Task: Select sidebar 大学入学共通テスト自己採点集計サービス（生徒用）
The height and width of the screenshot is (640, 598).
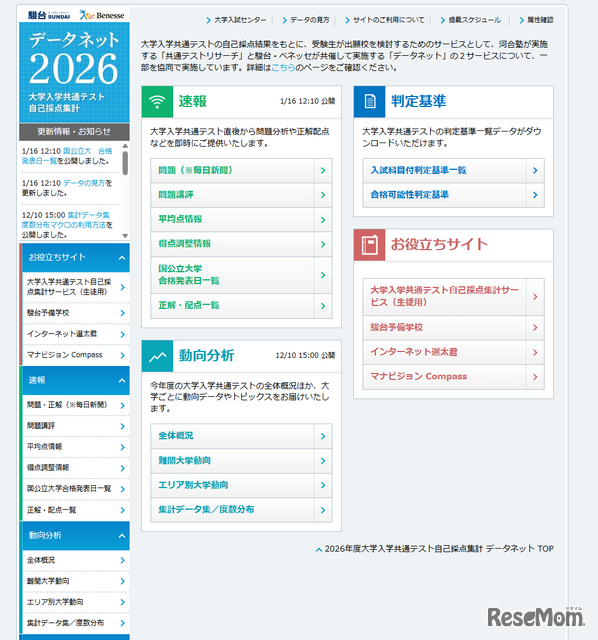Action: [76, 287]
